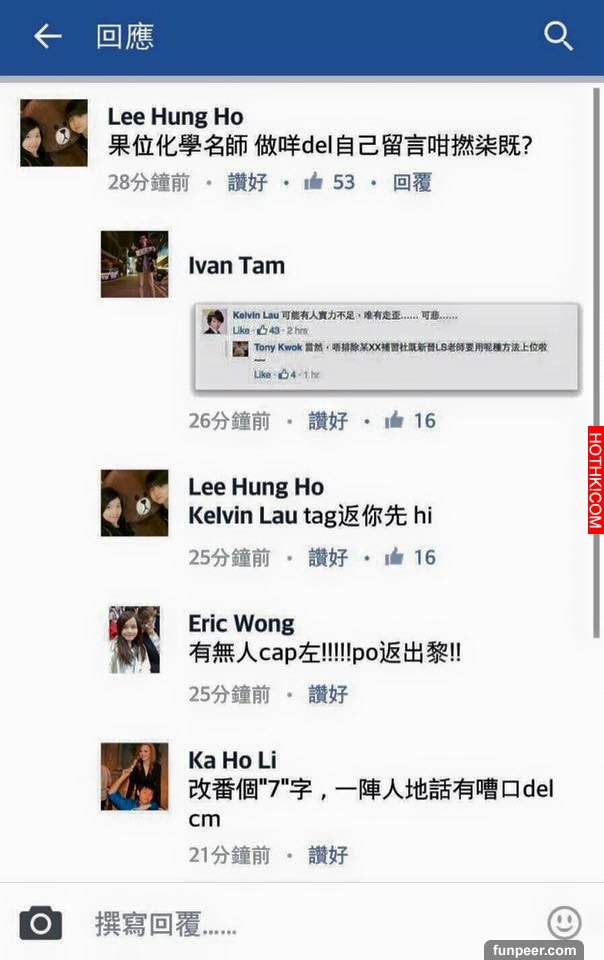Reply to Lee Hung Ho via 回覆

[412, 182]
